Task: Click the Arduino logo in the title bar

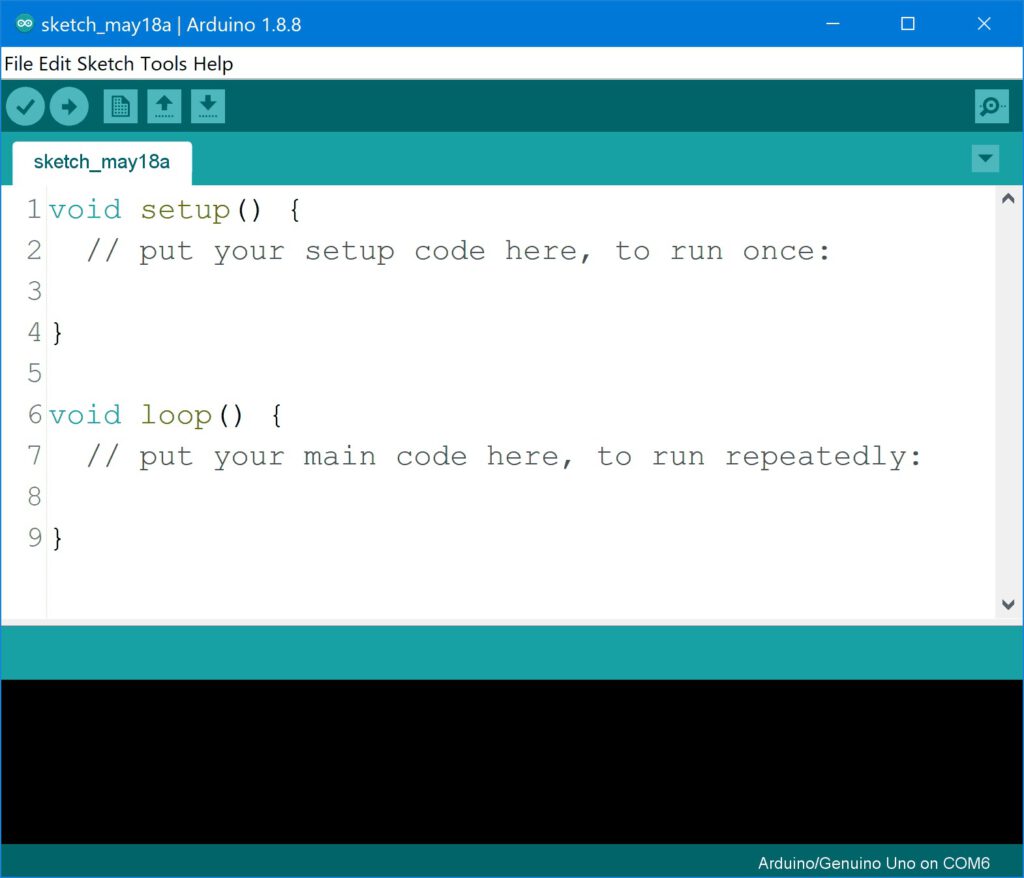Action: tap(25, 24)
